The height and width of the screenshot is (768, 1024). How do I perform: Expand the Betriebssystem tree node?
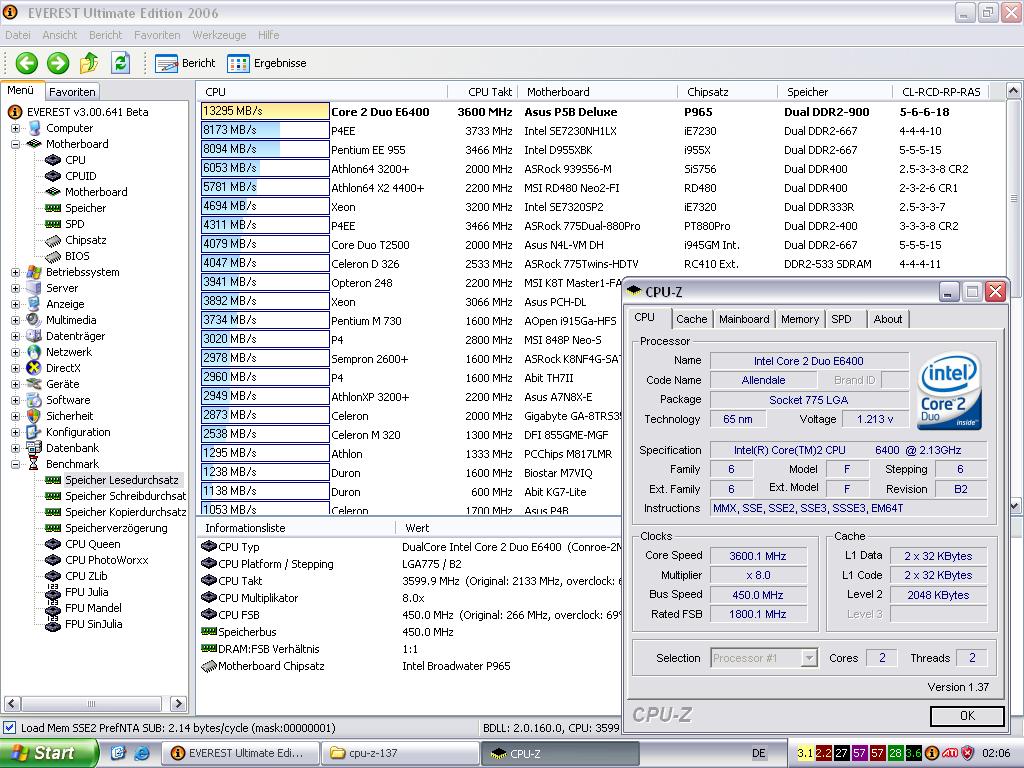point(15,272)
